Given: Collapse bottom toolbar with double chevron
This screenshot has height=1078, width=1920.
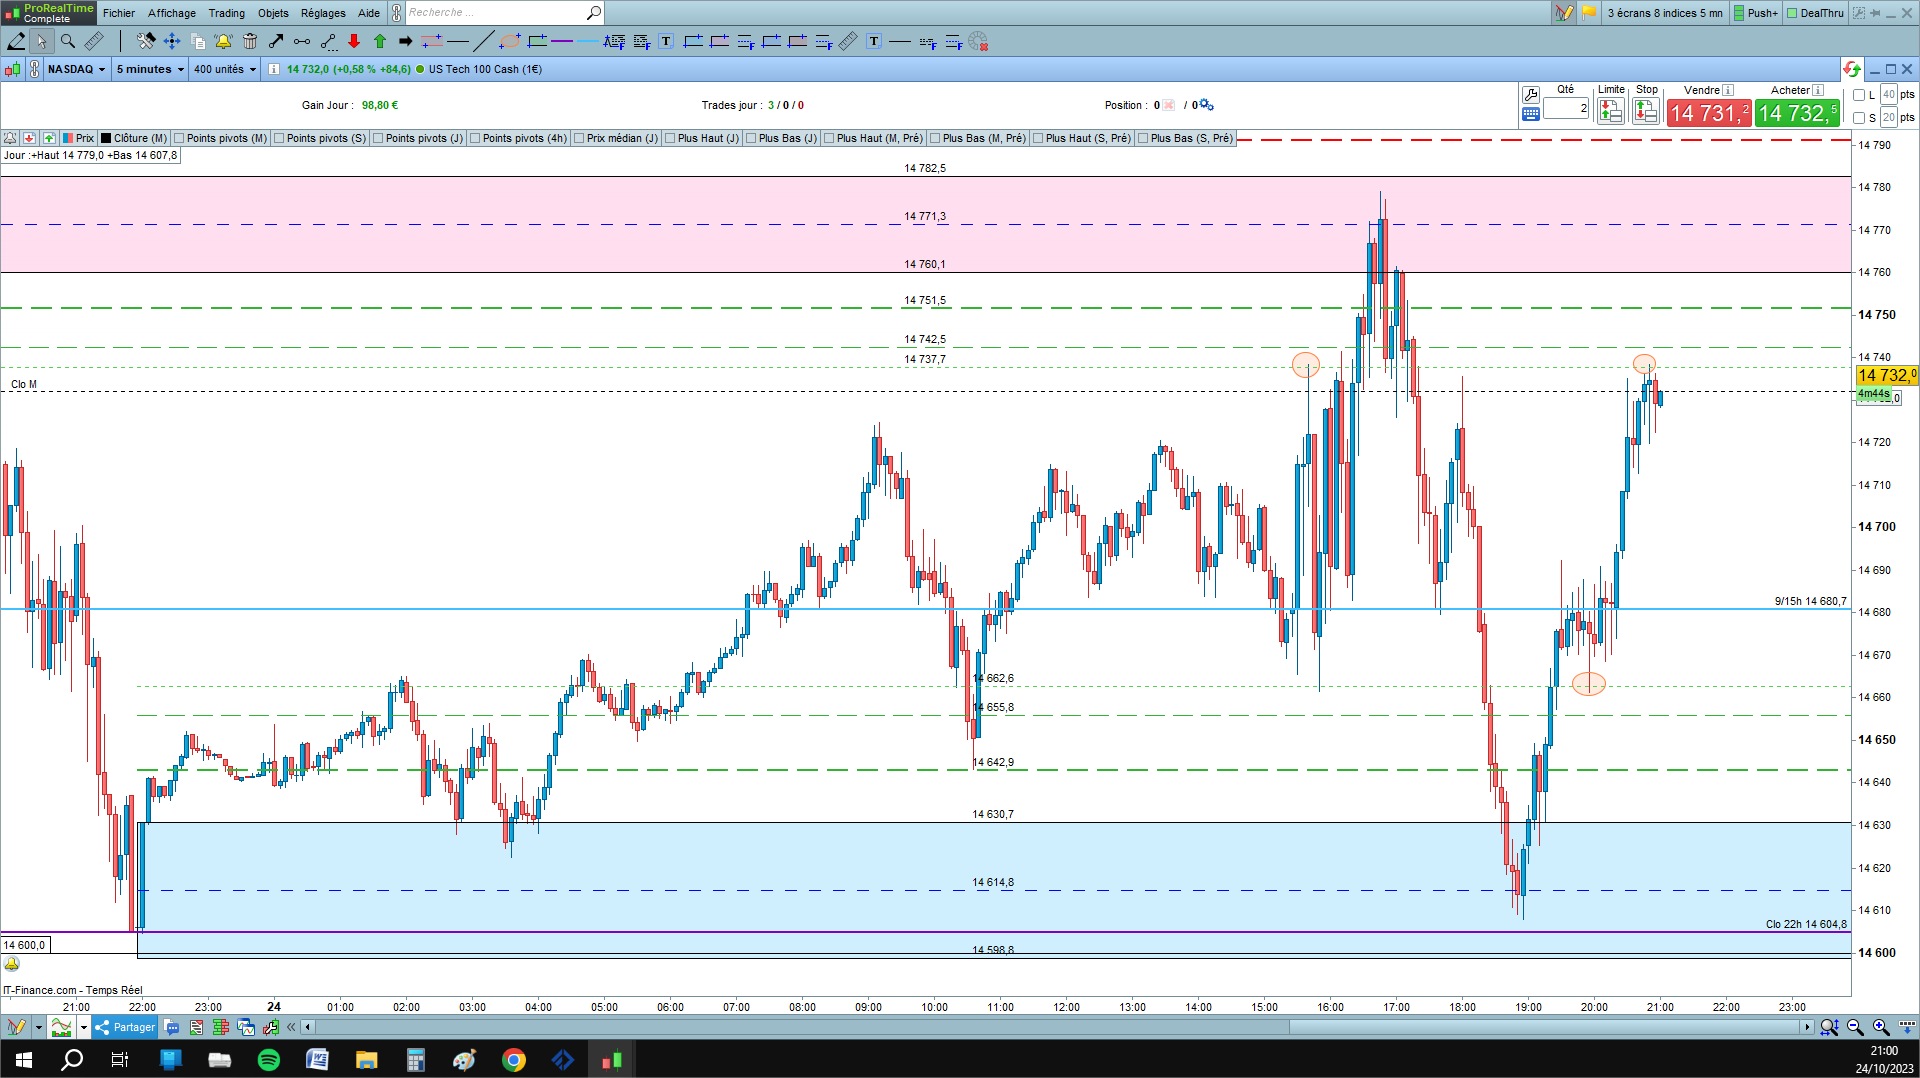Looking at the screenshot, I should point(291,1027).
